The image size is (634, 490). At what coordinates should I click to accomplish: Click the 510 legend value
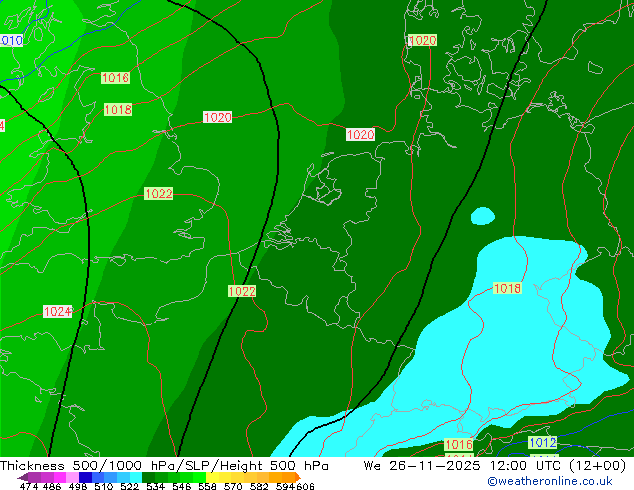click(x=104, y=486)
